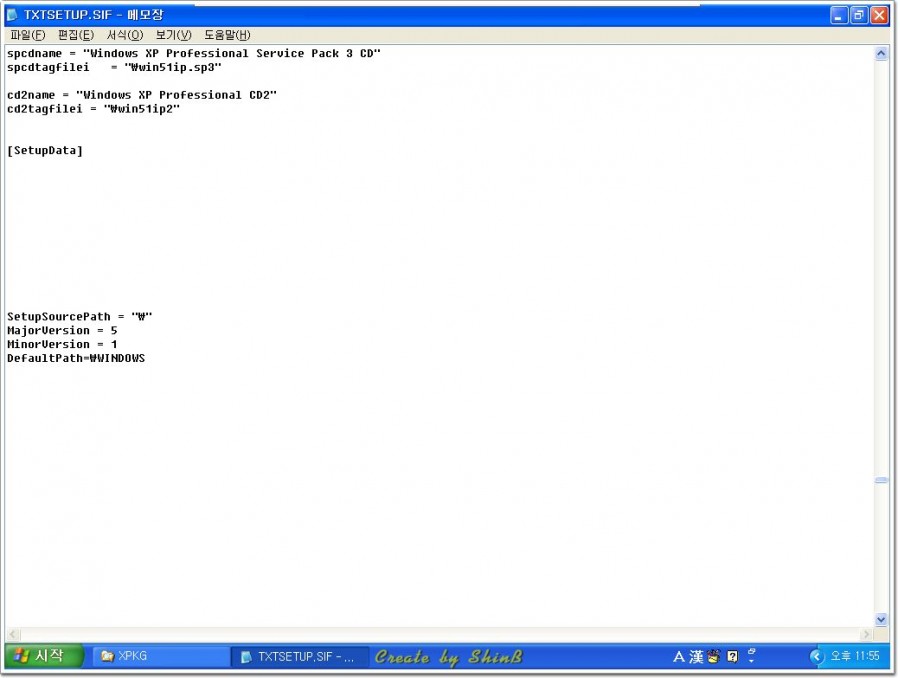Click the vertical scrollbar up arrow

tap(881, 54)
